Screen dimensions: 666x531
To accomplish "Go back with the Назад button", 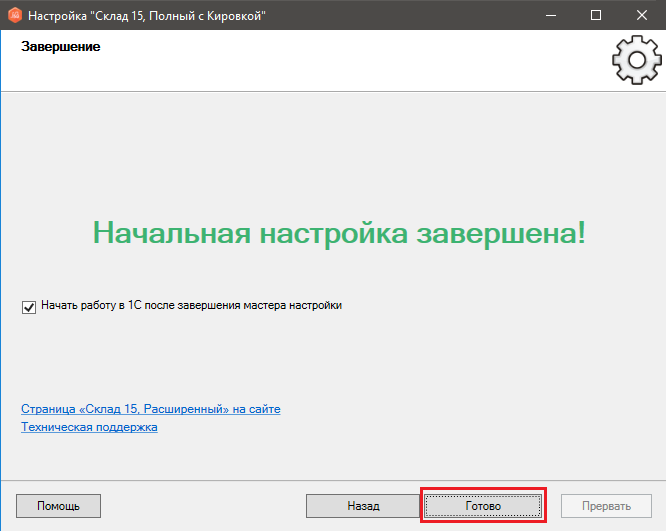I will pyautogui.click(x=363, y=506).
